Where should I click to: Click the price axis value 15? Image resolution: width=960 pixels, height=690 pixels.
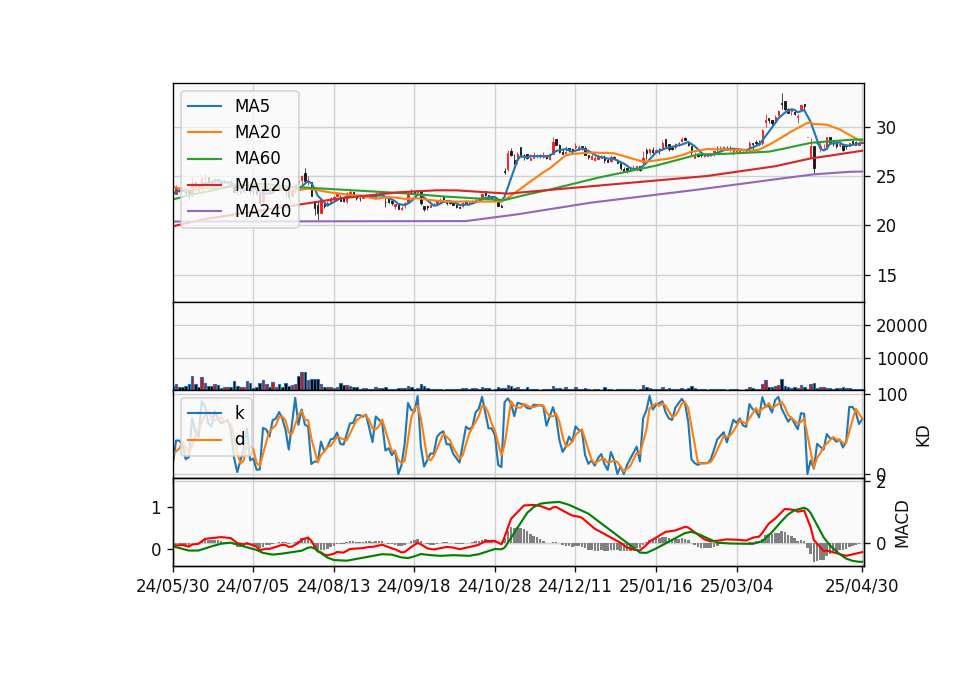click(886, 276)
